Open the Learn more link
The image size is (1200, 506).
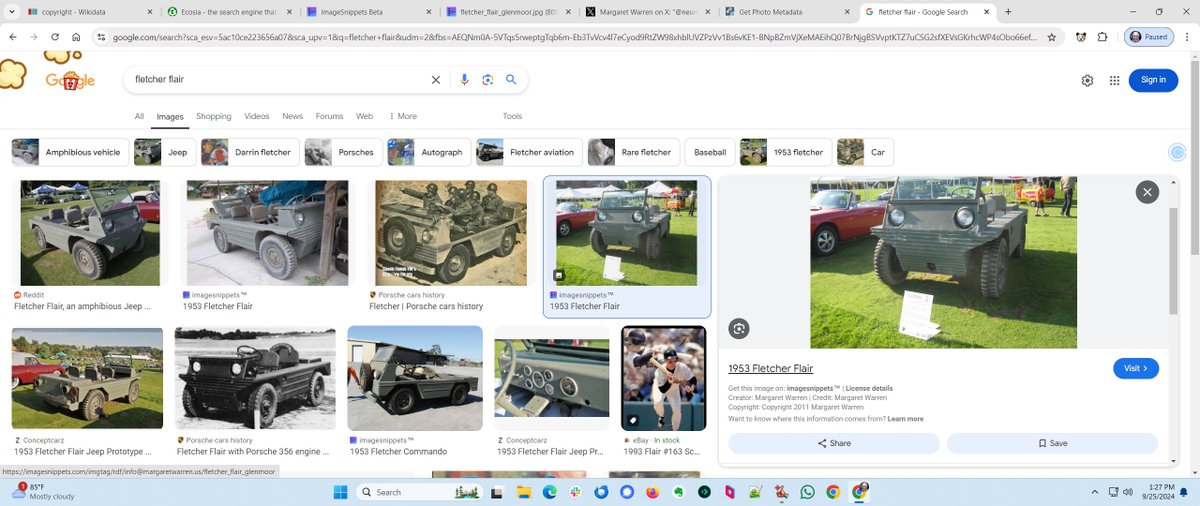tap(905, 419)
